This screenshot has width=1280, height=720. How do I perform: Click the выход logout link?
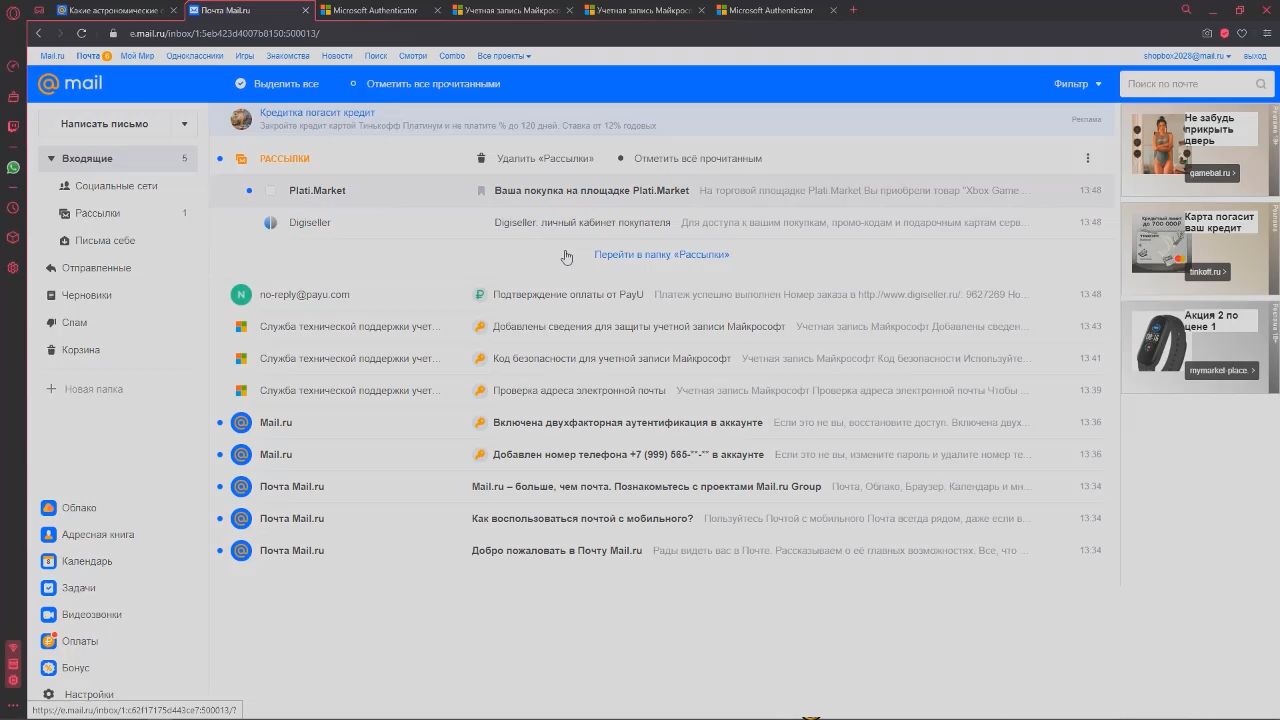point(1254,56)
